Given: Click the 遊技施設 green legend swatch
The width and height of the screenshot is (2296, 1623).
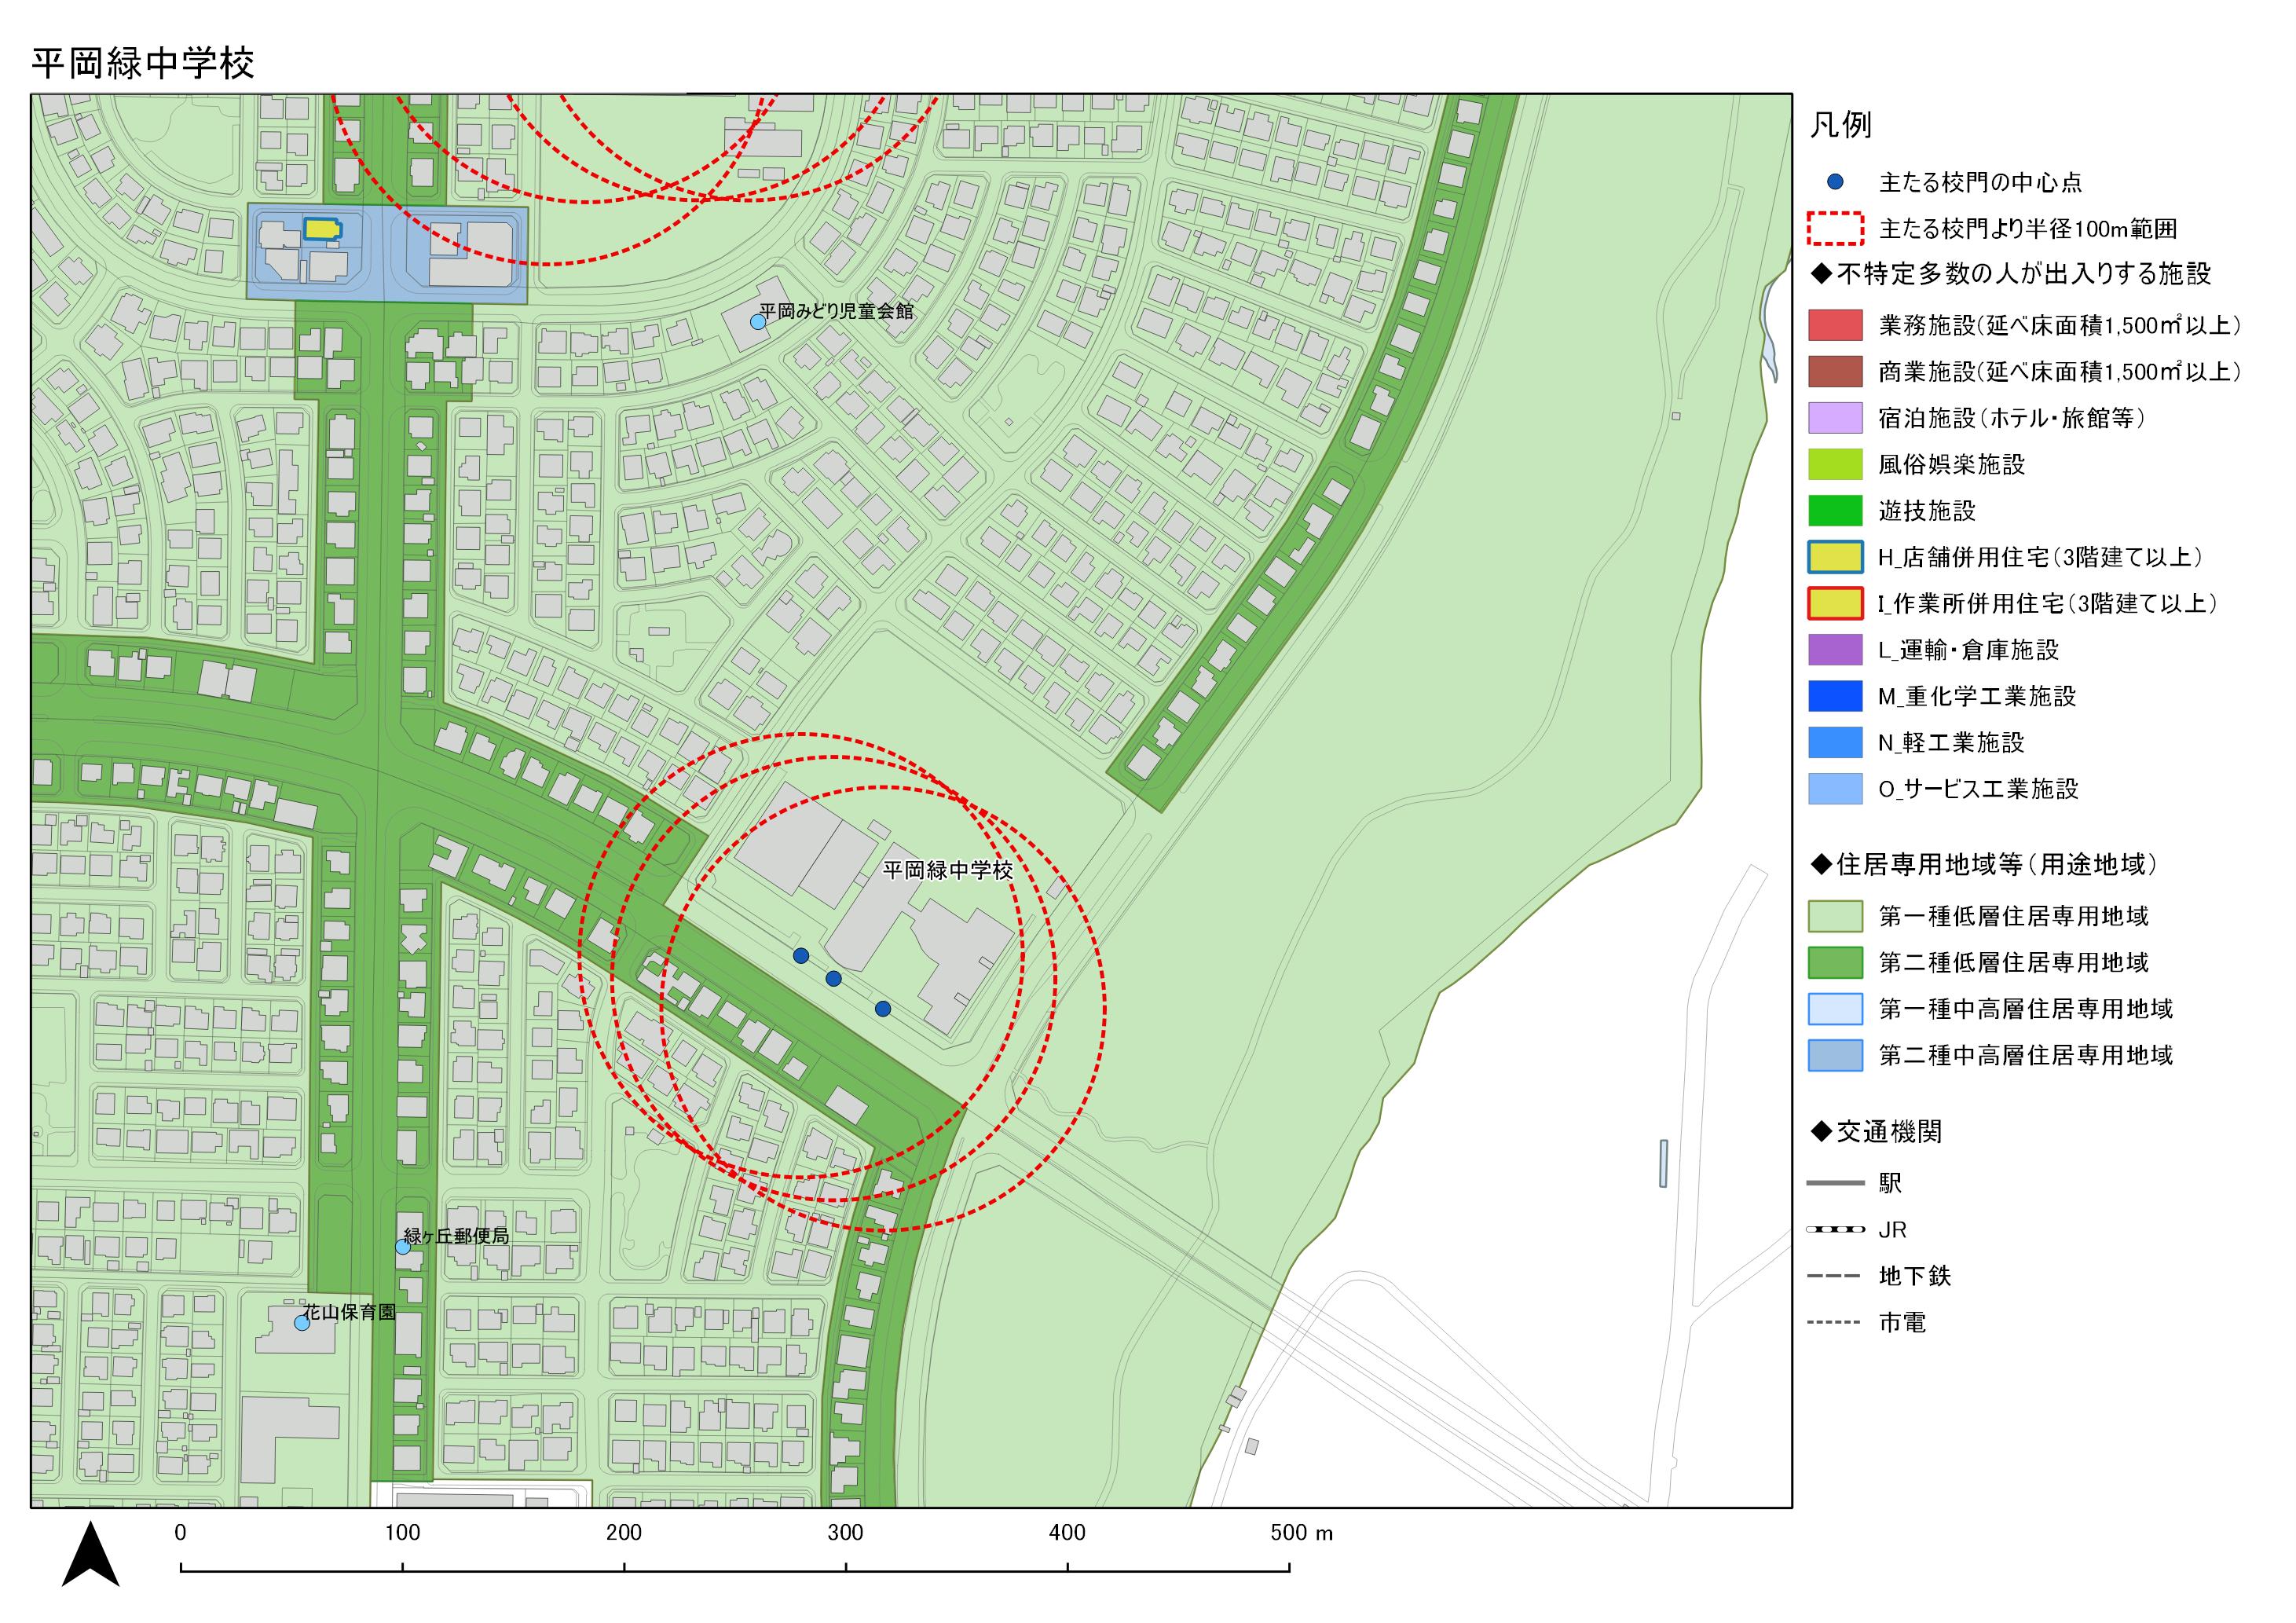Looking at the screenshot, I should pyautogui.click(x=1835, y=510).
